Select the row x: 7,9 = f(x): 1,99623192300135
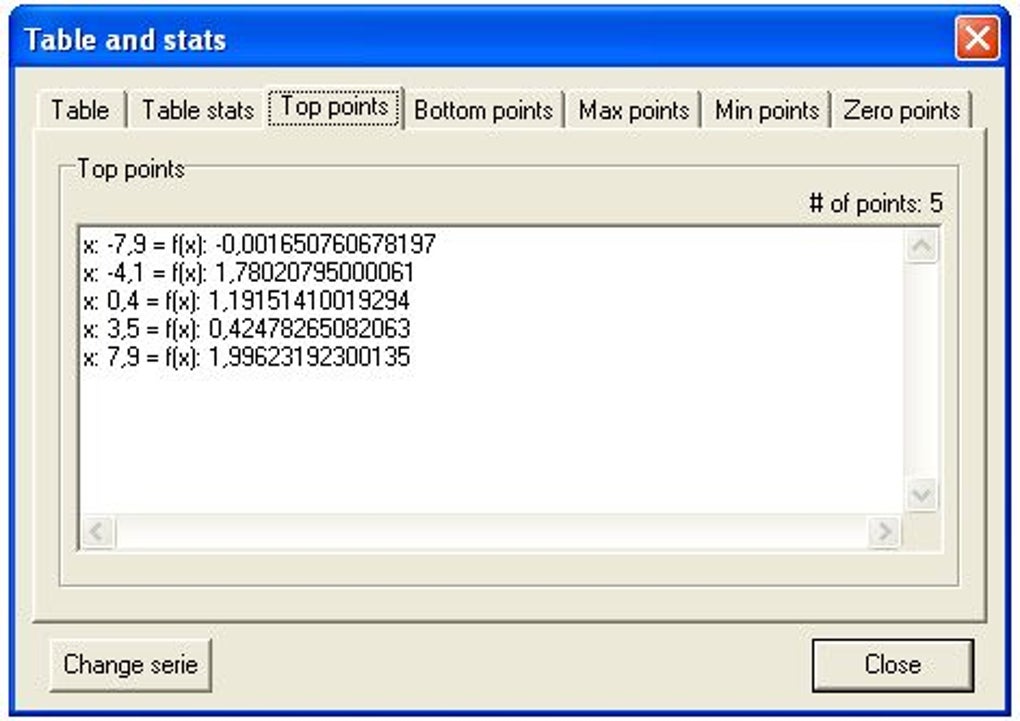Screen dimensions: 1020x721 (247, 357)
